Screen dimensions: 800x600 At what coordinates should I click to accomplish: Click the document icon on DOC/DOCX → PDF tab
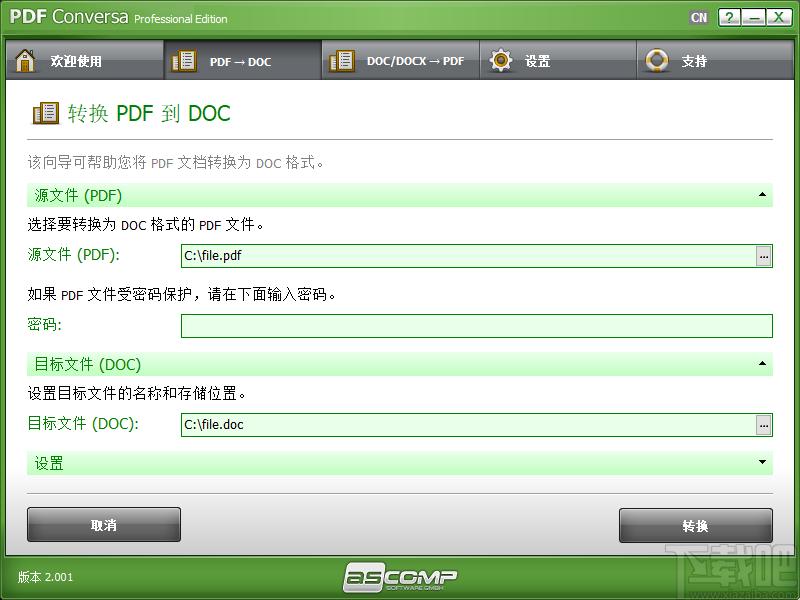pos(342,61)
